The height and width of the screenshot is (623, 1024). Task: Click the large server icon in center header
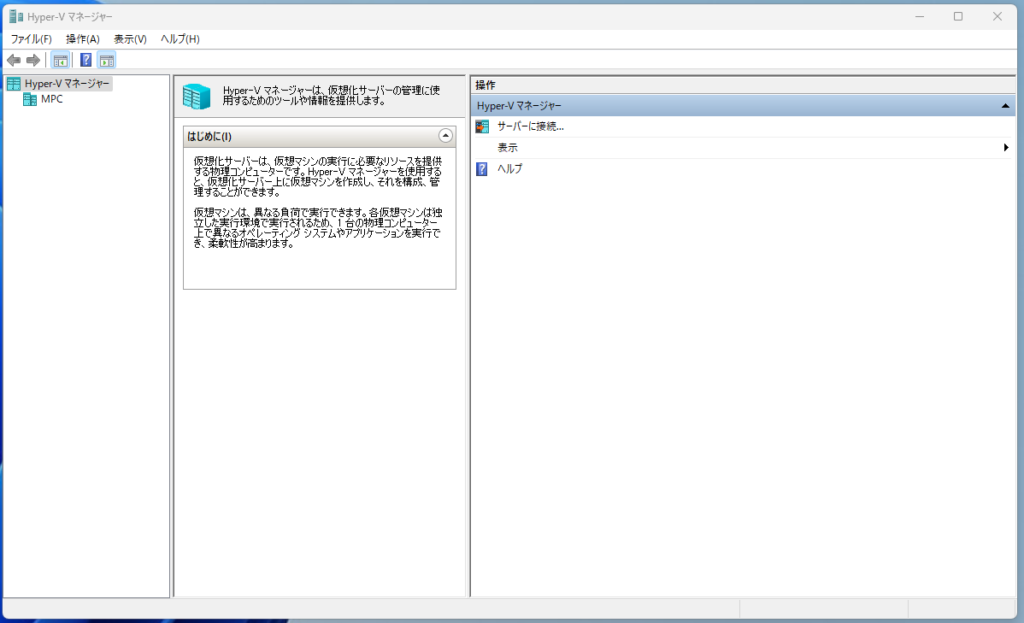[x=197, y=97]
